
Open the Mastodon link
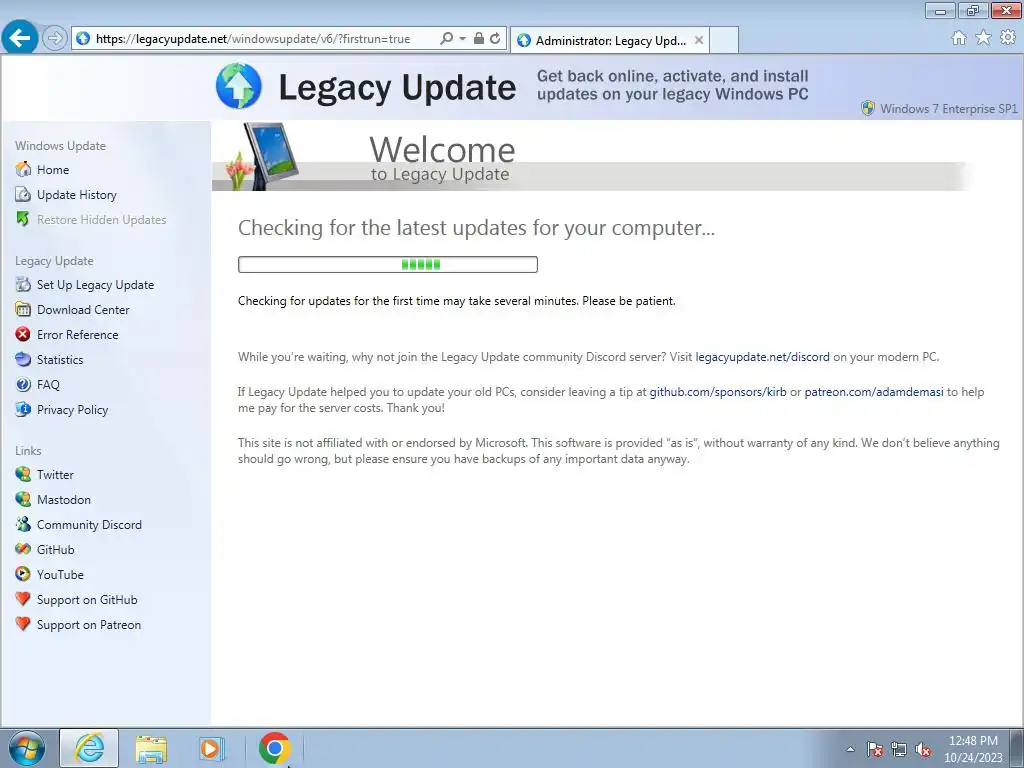[x=64, y=500]
